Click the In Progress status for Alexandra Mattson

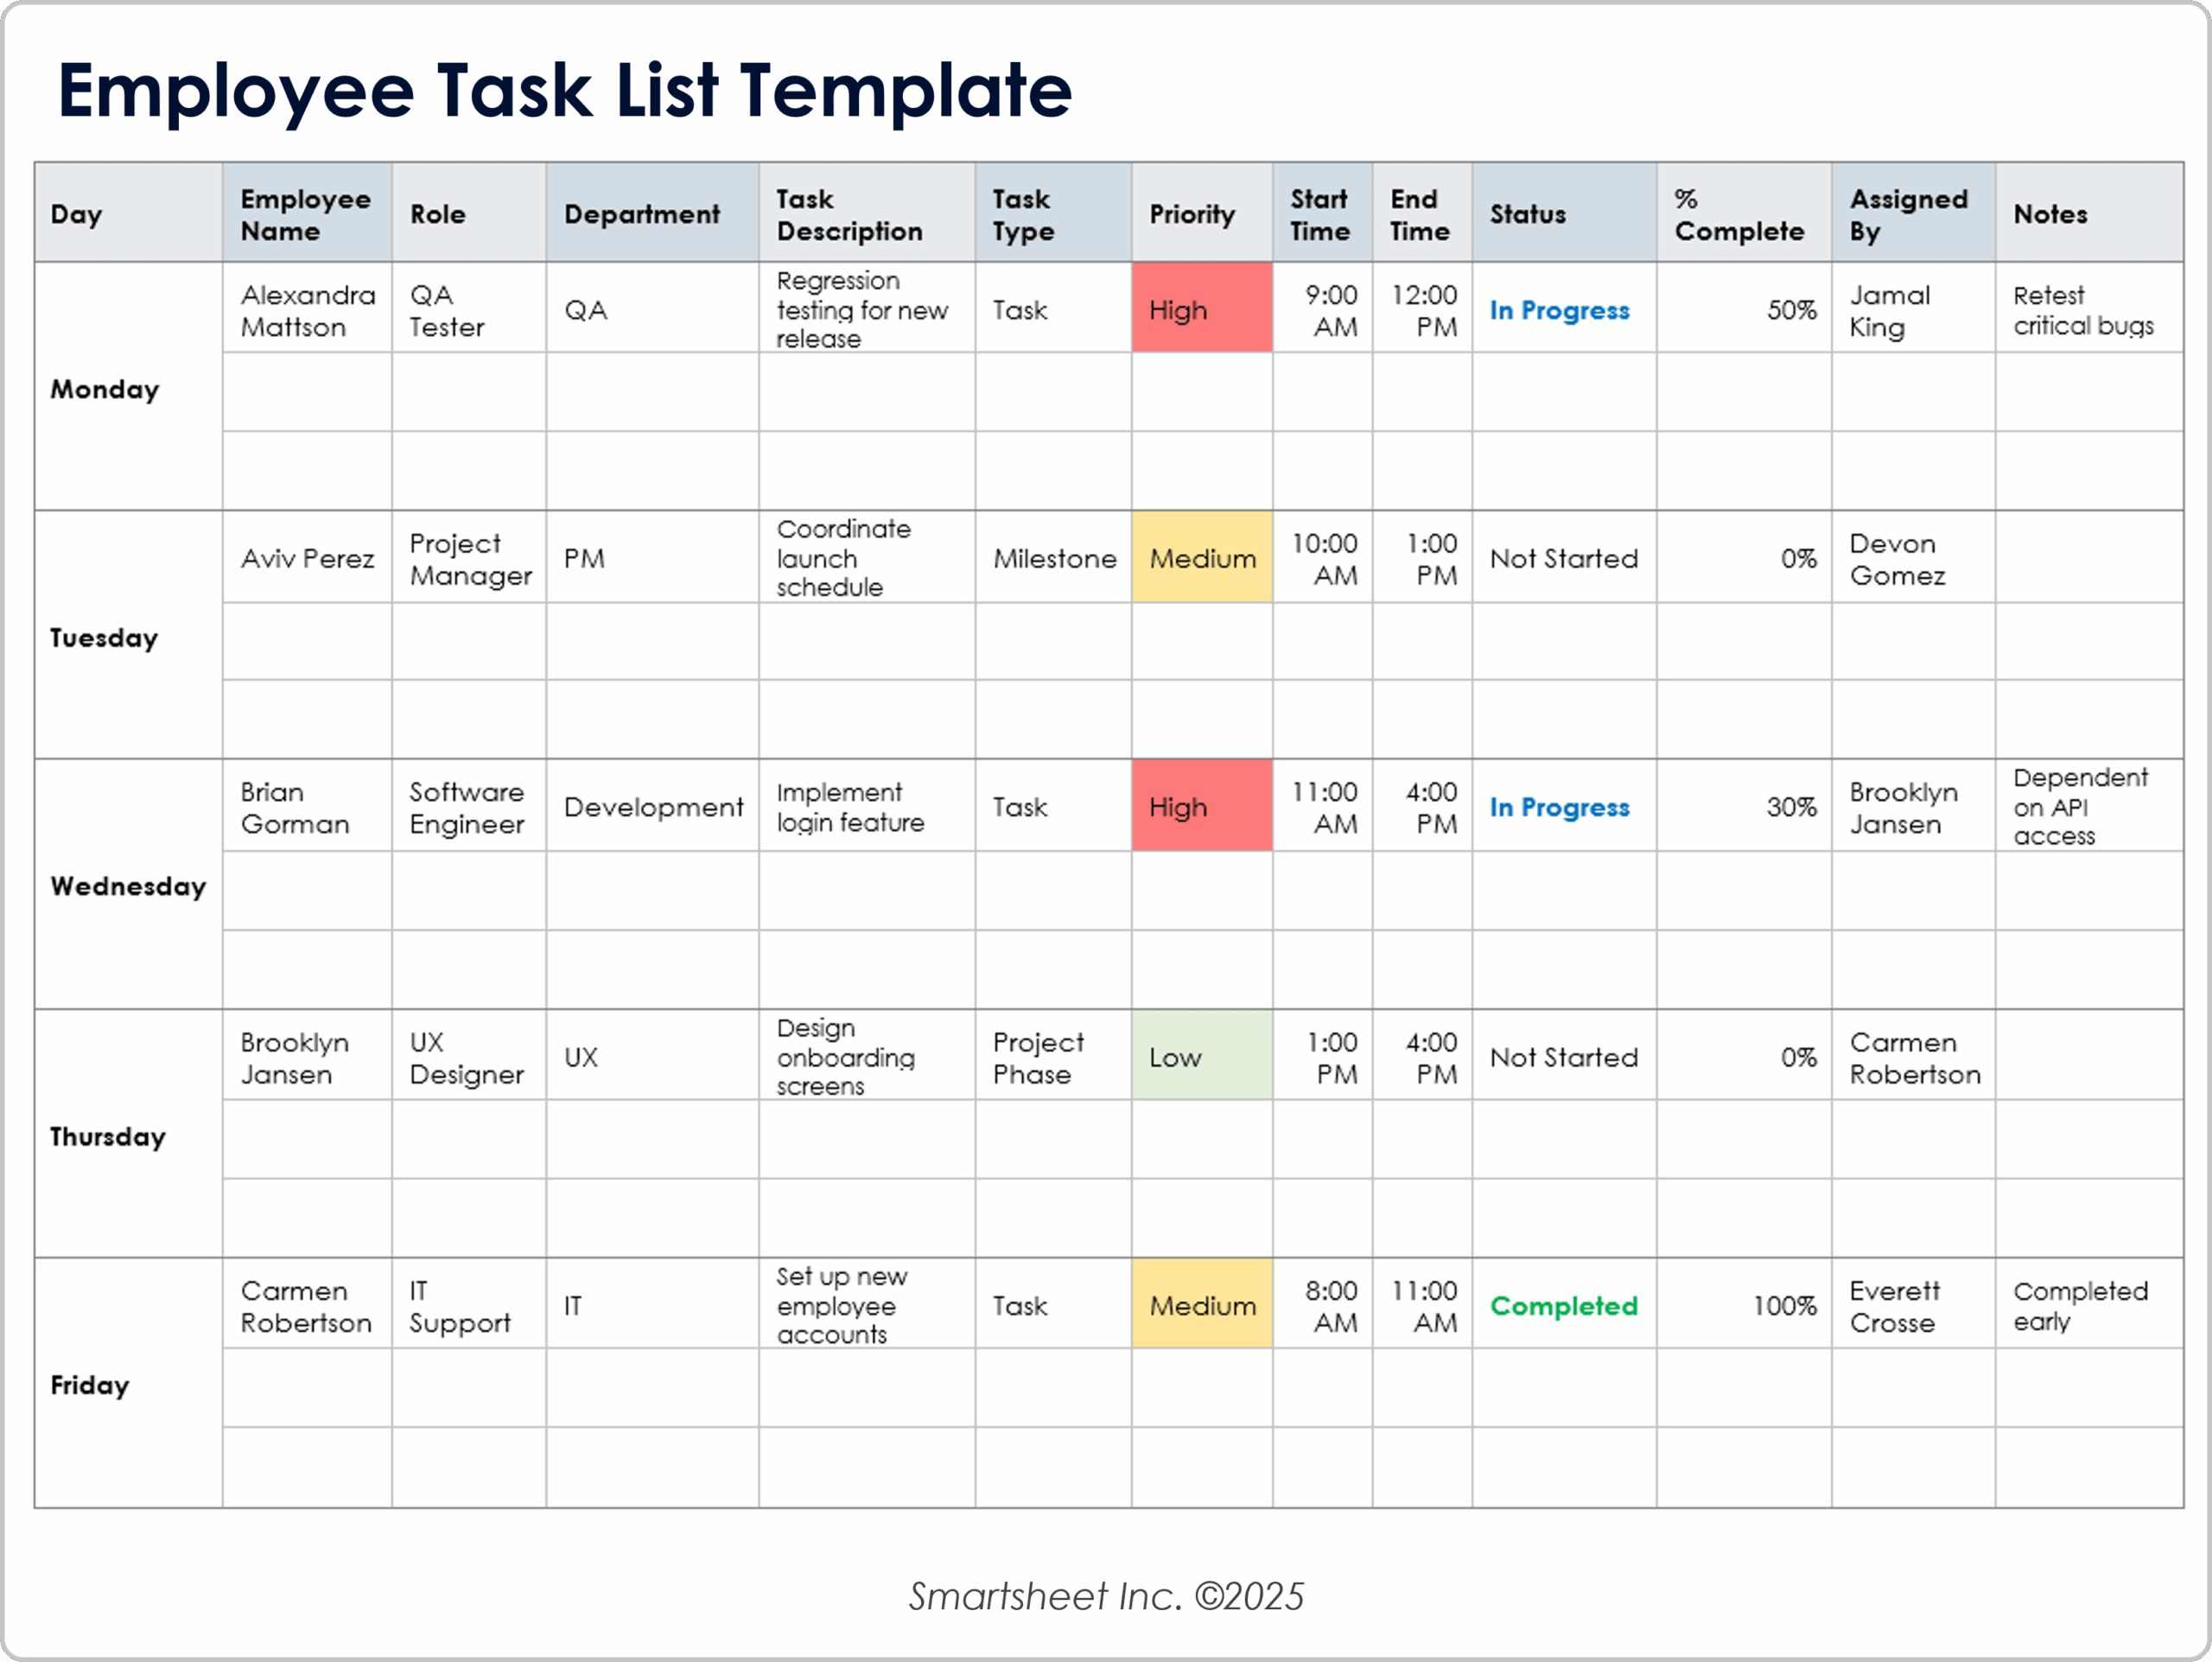pyautogui.click(x=1560, y=310)
